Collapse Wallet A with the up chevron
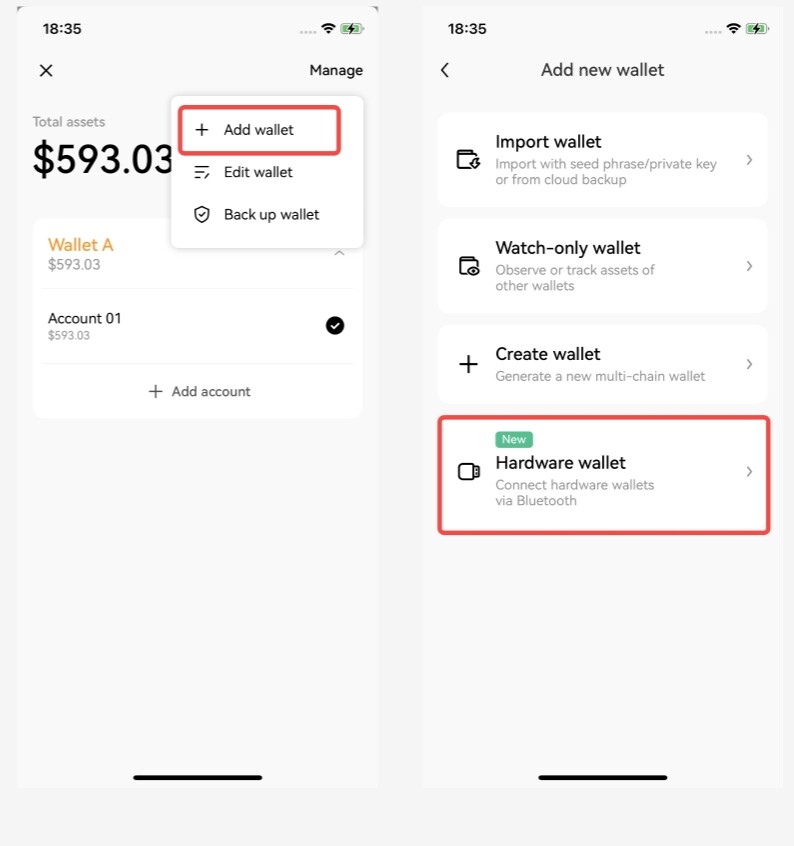This screenshot has width=794, height=846. 339,253
